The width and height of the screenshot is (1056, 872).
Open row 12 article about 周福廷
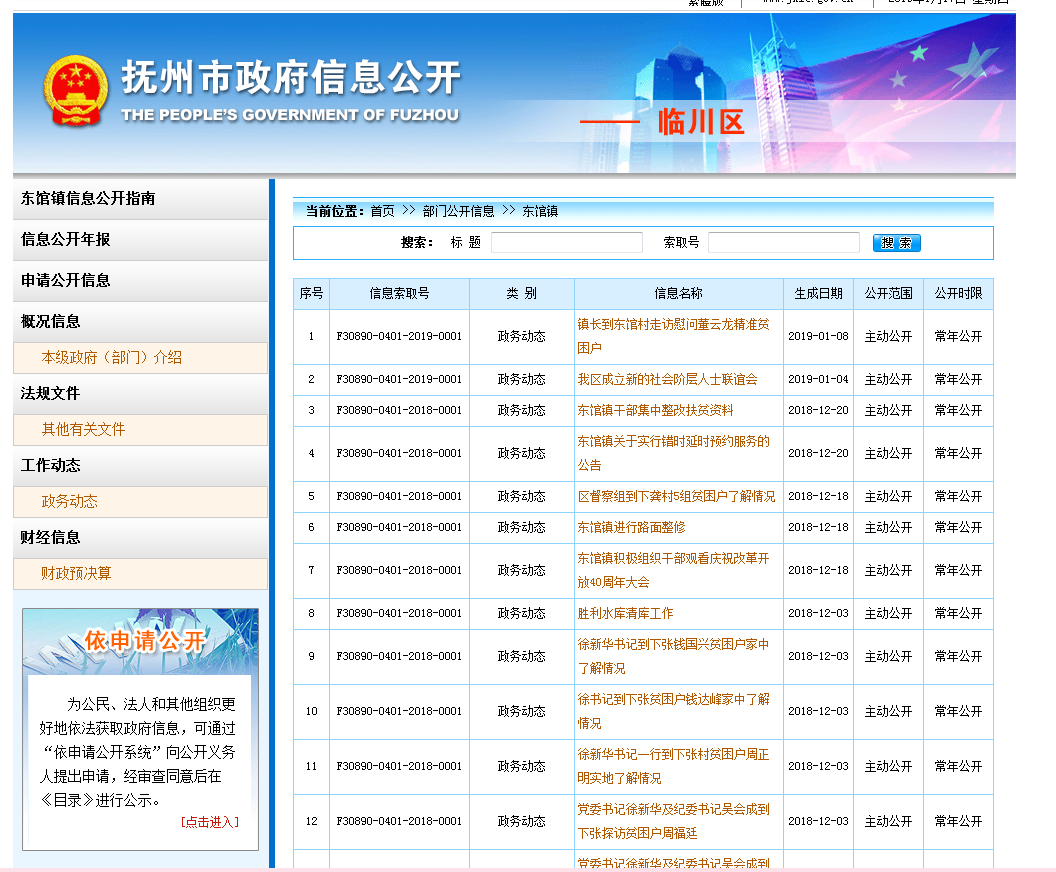point(673,822)
